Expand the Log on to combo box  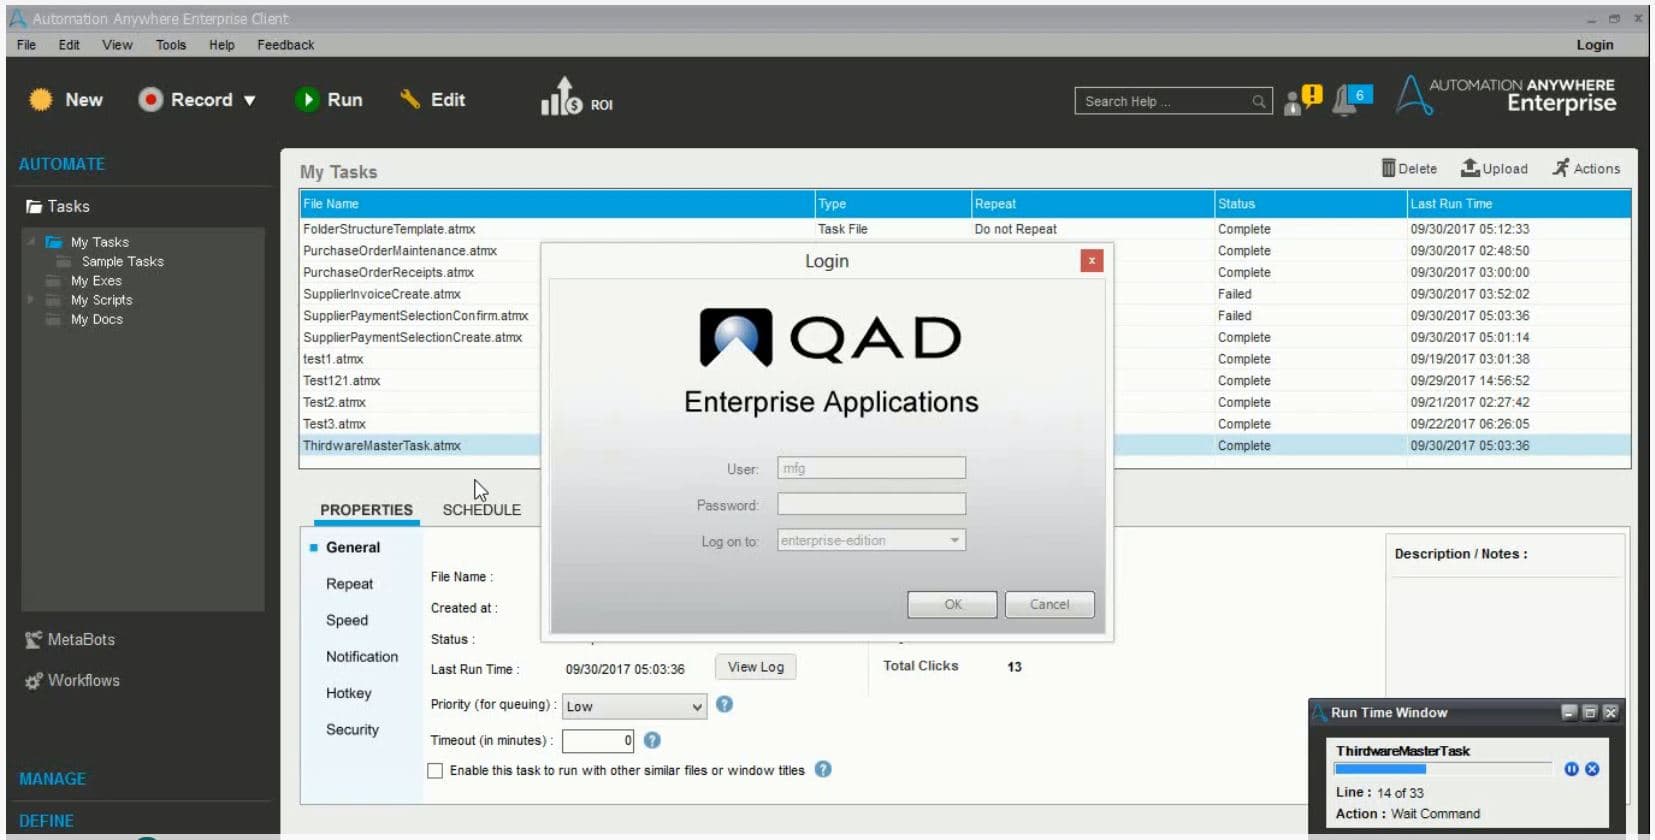[871, 540]
